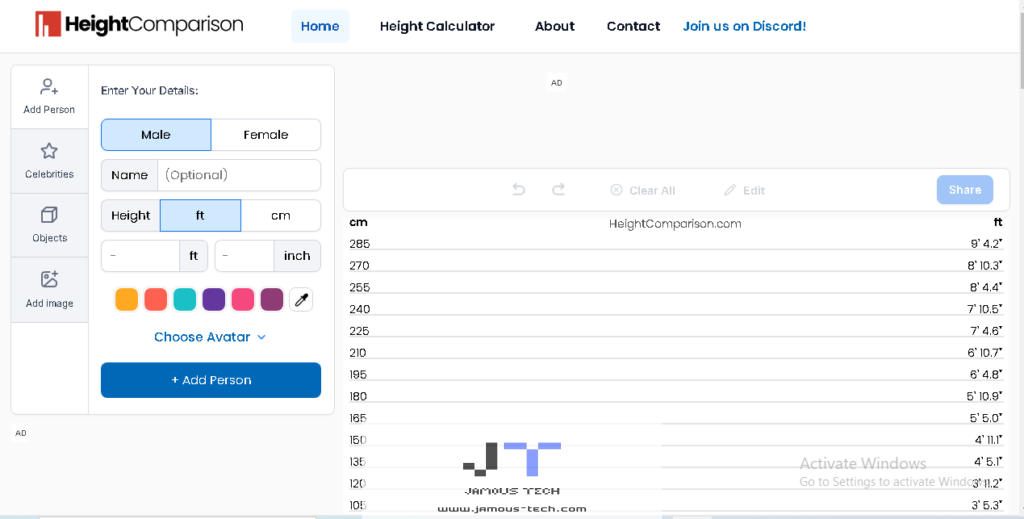Click the HeightComparison logo
The image size is (1024, 519).
139,24
